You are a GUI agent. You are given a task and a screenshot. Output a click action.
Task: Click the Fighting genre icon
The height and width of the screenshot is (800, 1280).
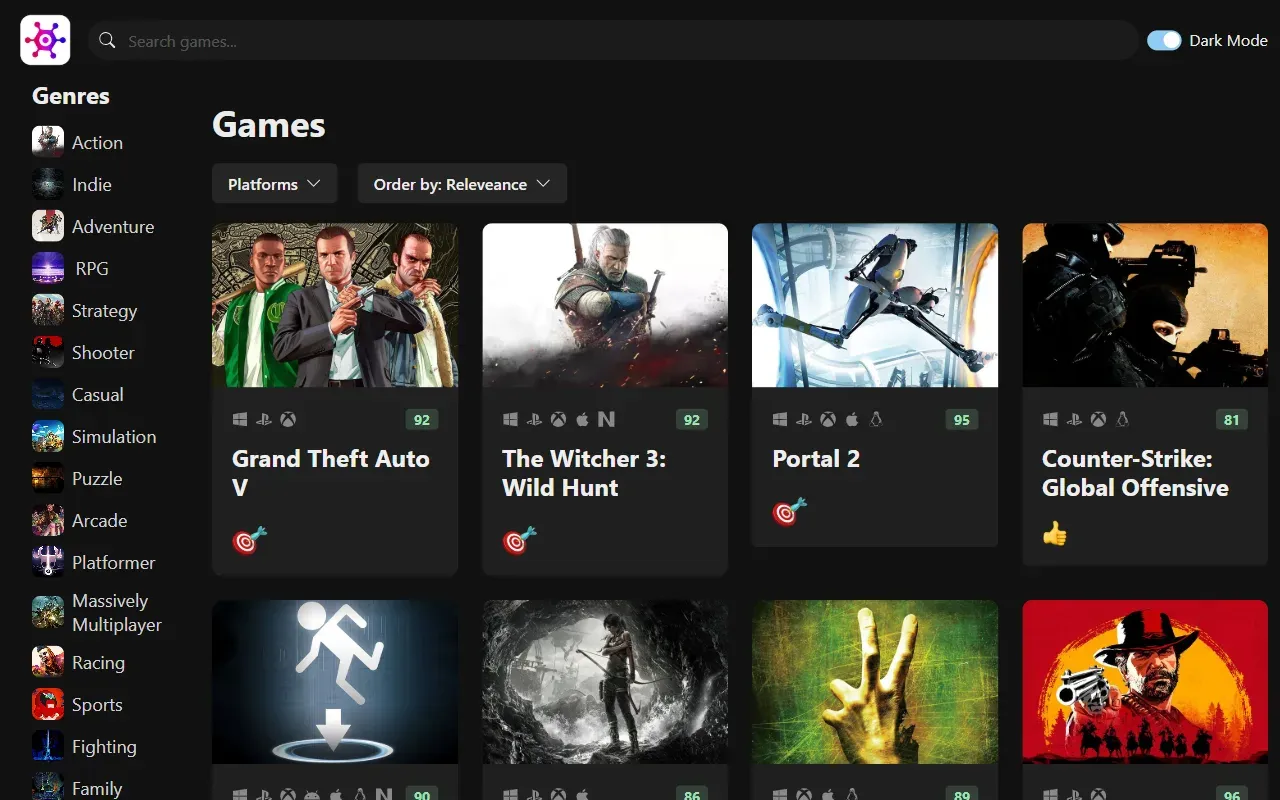48,746
